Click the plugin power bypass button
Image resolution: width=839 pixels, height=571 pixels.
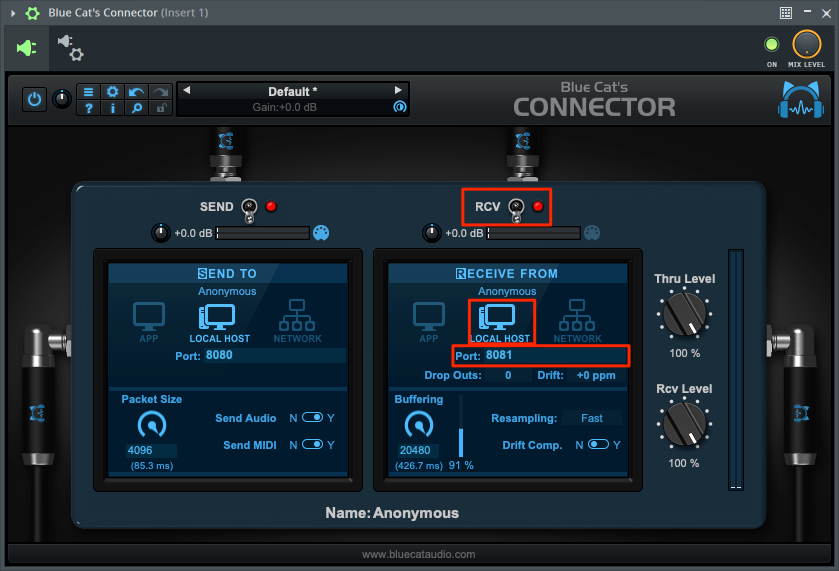tap(34, 100)
